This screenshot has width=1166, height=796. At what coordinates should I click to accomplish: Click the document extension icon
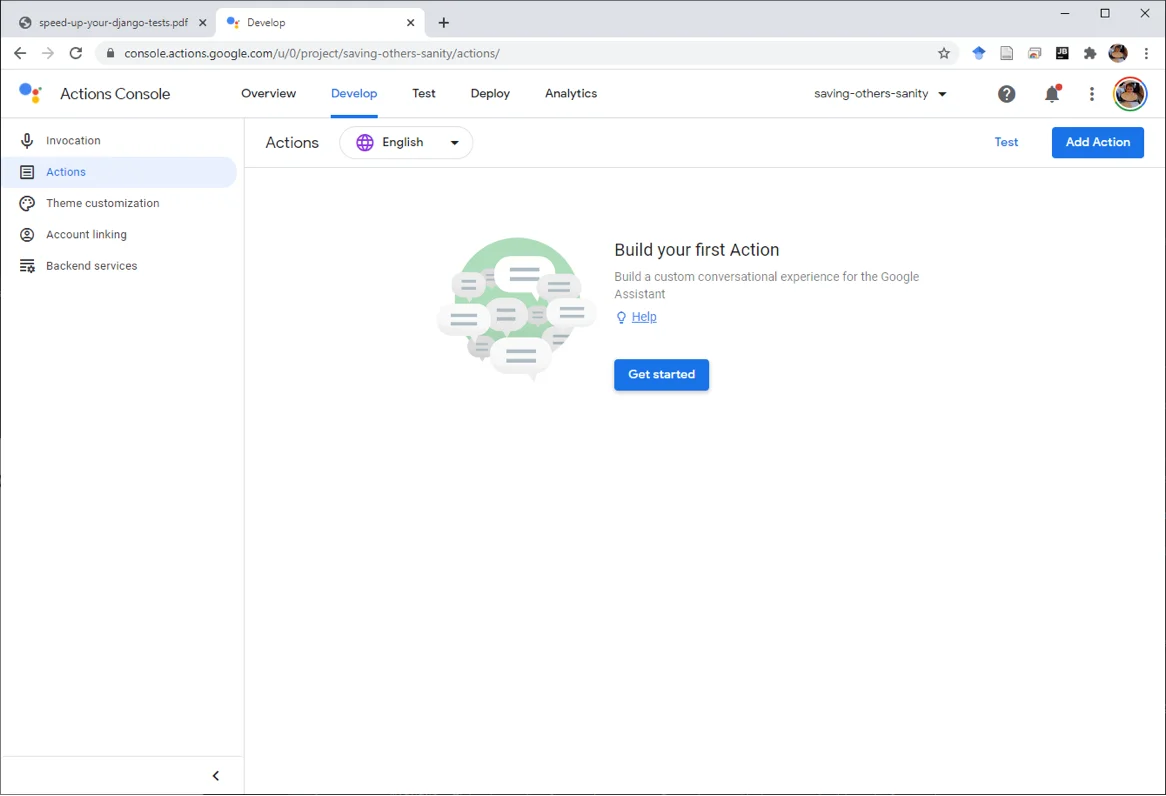[x=1006, y=53]
